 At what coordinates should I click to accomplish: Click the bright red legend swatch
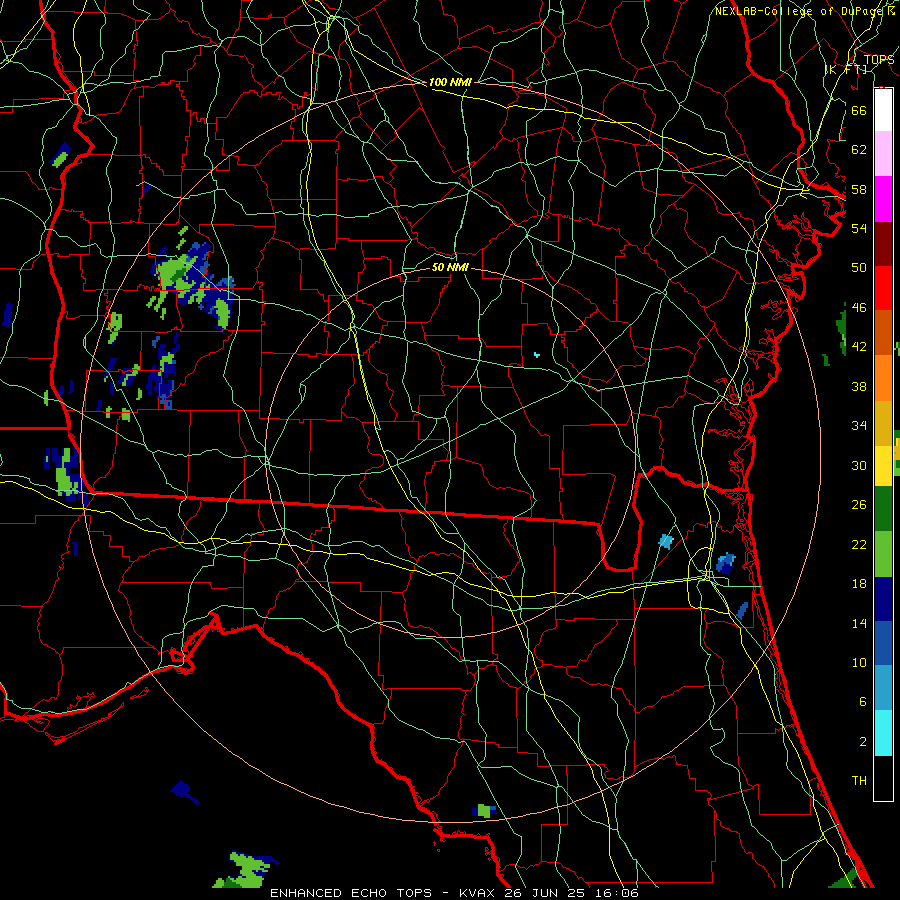tap(883, 288)
